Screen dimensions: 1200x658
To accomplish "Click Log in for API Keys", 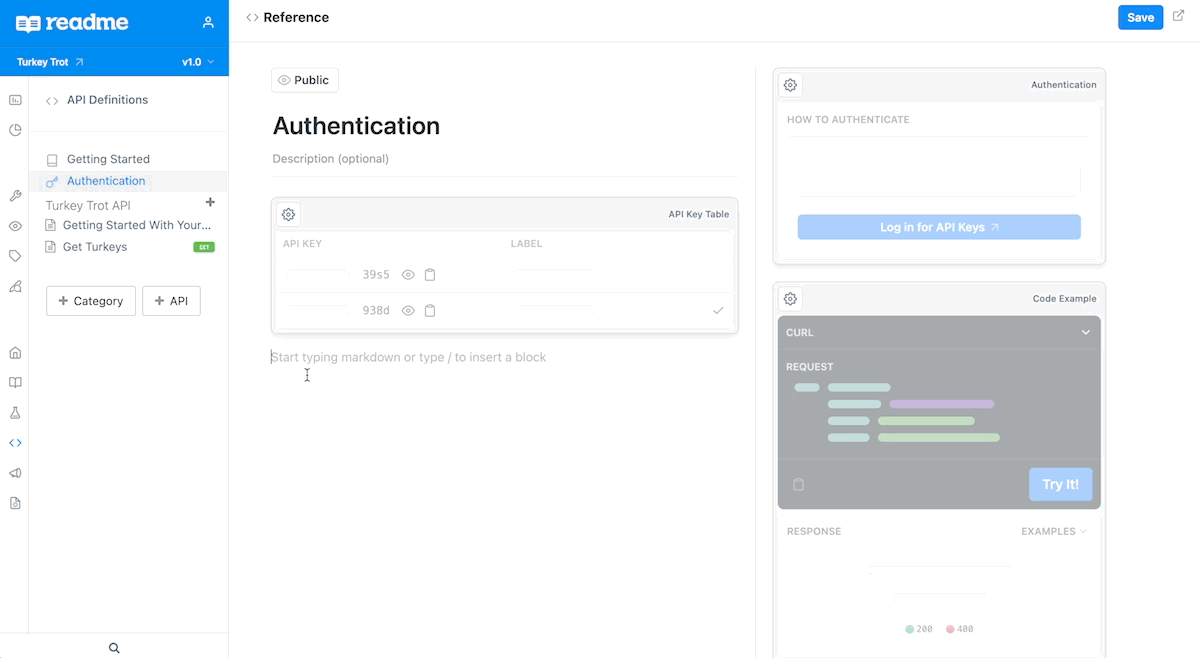I will pyautogui.click(x=938, y=227).
